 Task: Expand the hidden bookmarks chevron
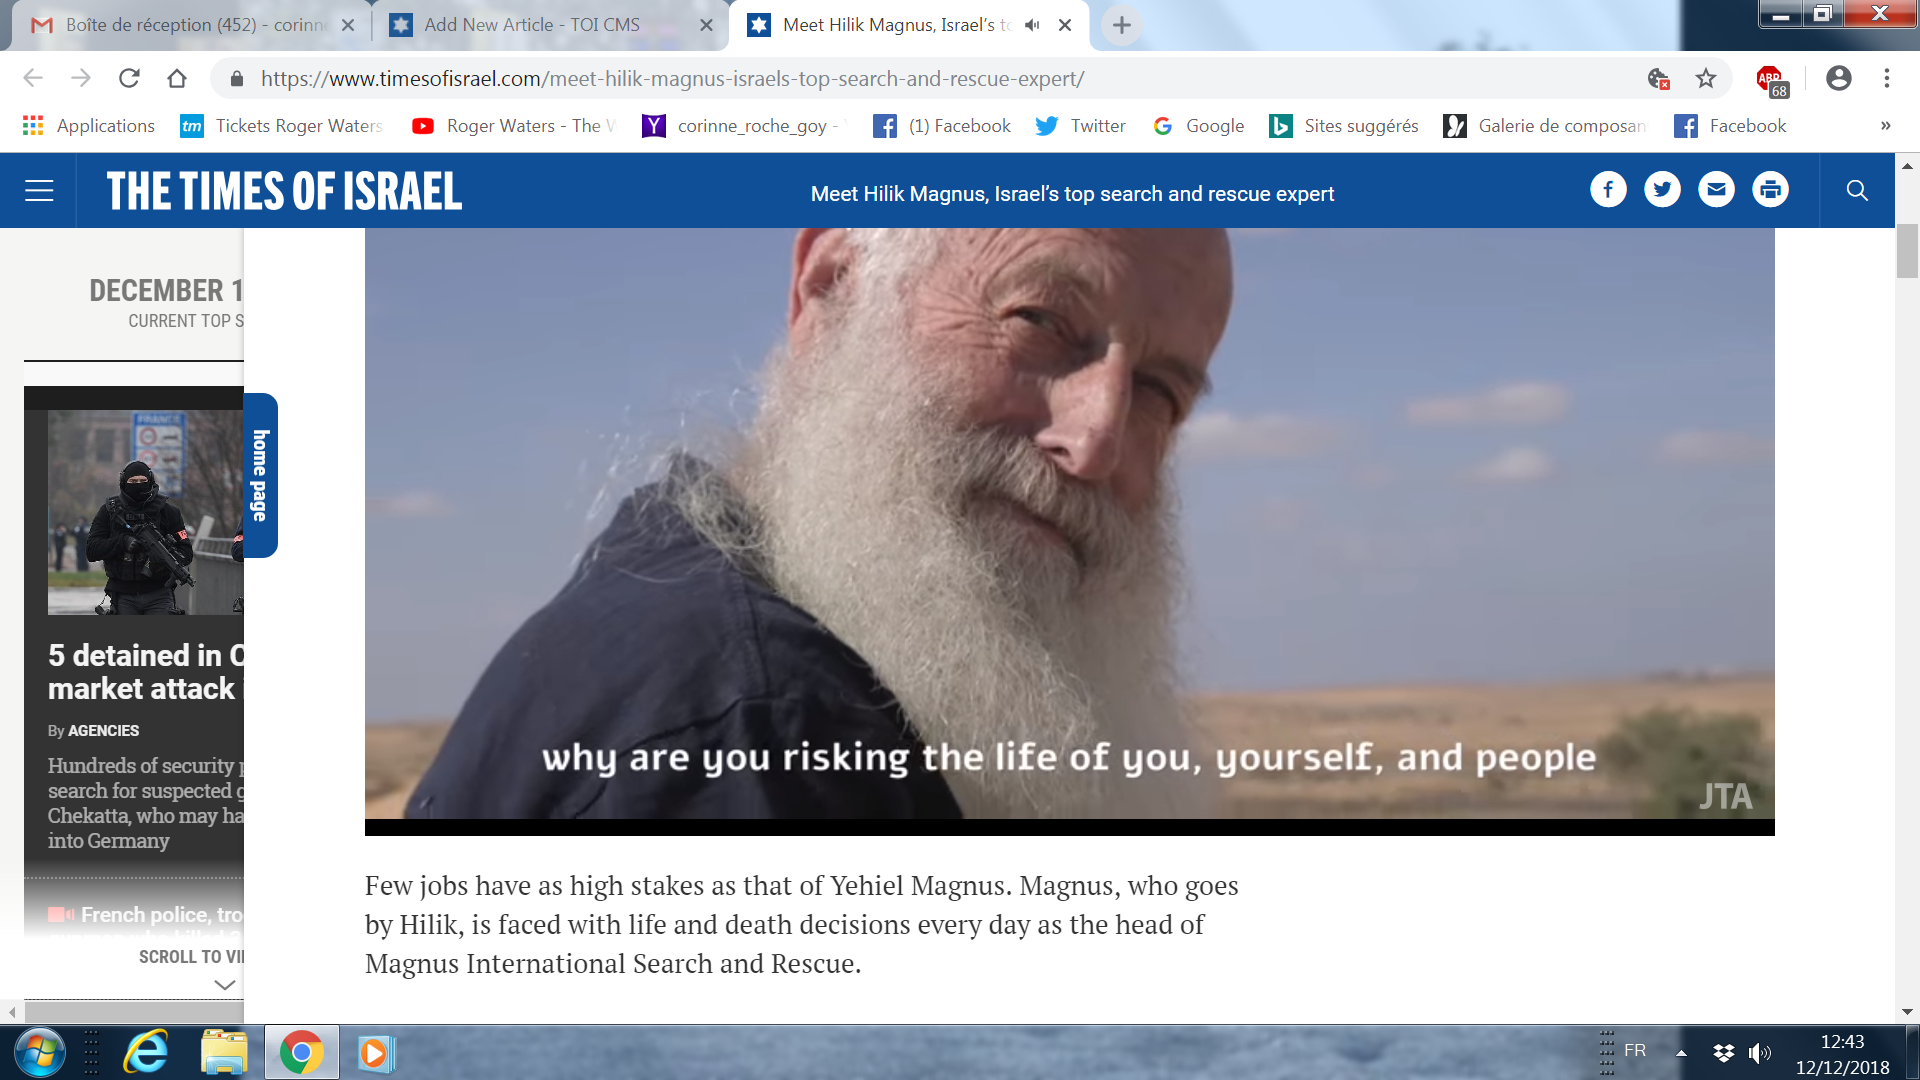click(x=1885, y=126)
